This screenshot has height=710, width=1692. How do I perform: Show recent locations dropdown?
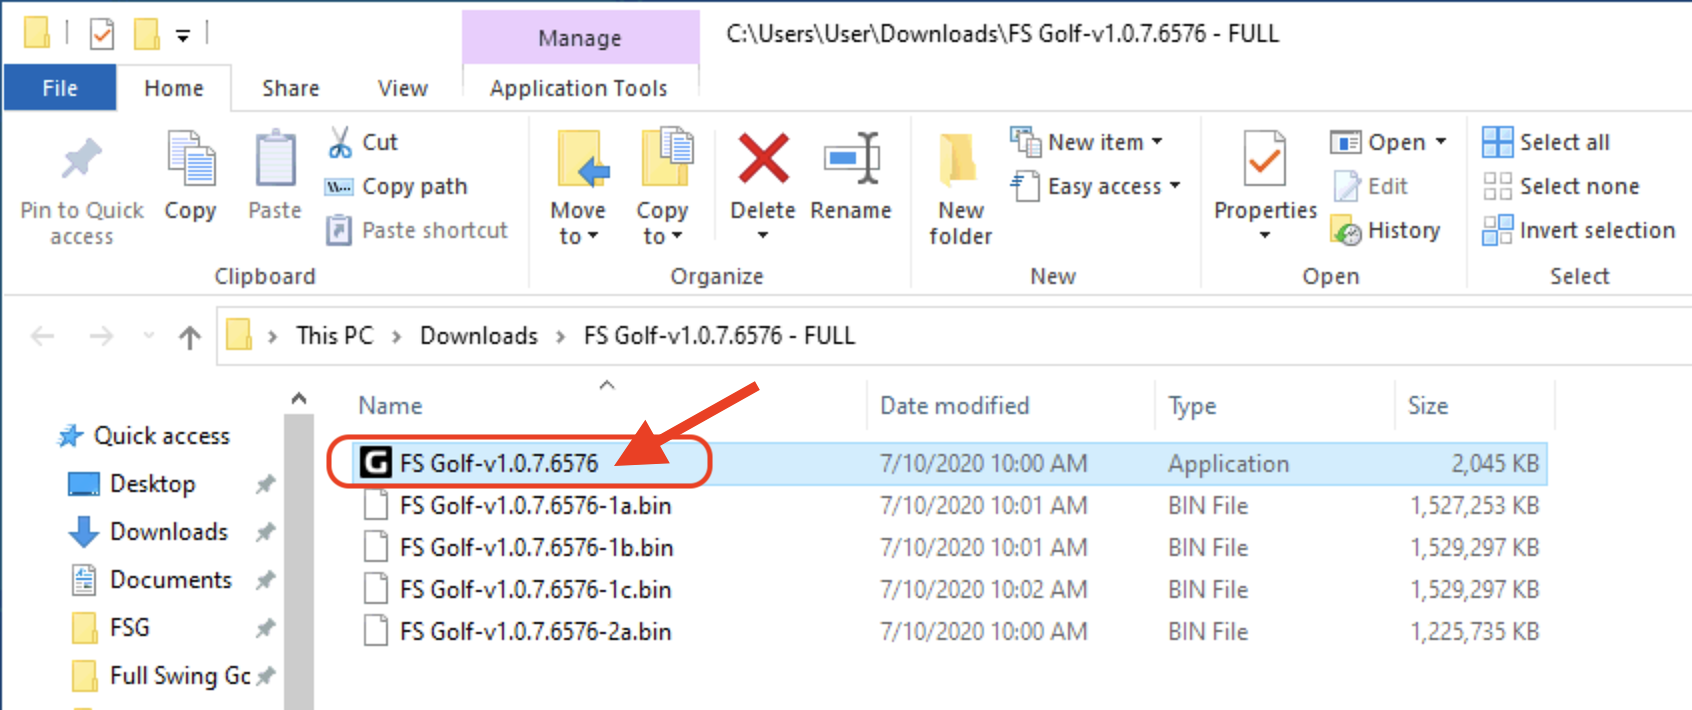(149, 337)
